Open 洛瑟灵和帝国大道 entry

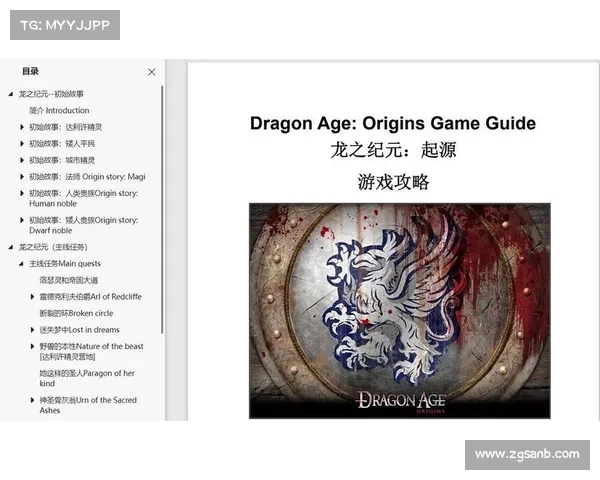[69, 280]
